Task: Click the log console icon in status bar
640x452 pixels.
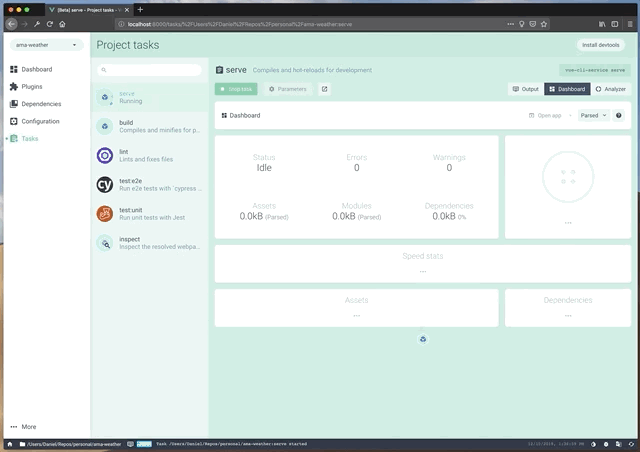Action: coord(130,444)
